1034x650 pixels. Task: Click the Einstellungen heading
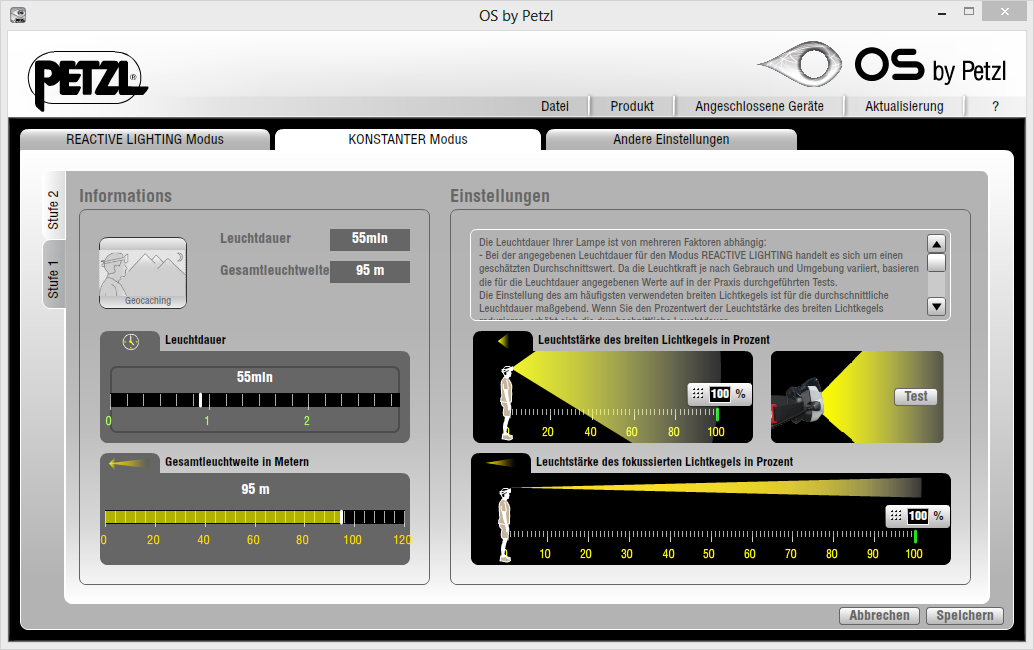pos(500,196)
